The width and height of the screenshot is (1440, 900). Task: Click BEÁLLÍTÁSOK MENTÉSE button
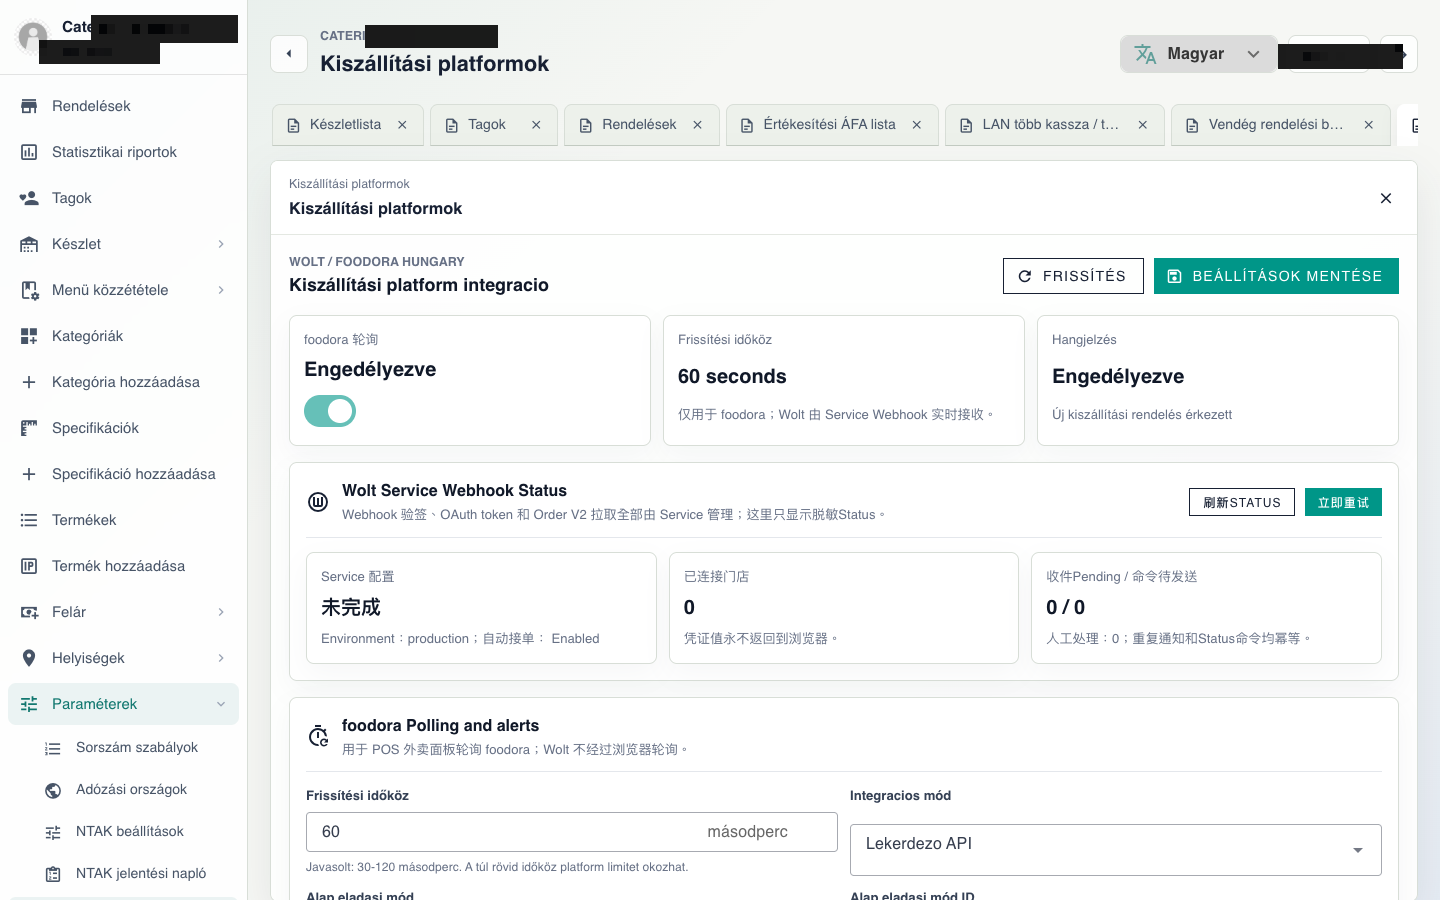[1276, 276]
